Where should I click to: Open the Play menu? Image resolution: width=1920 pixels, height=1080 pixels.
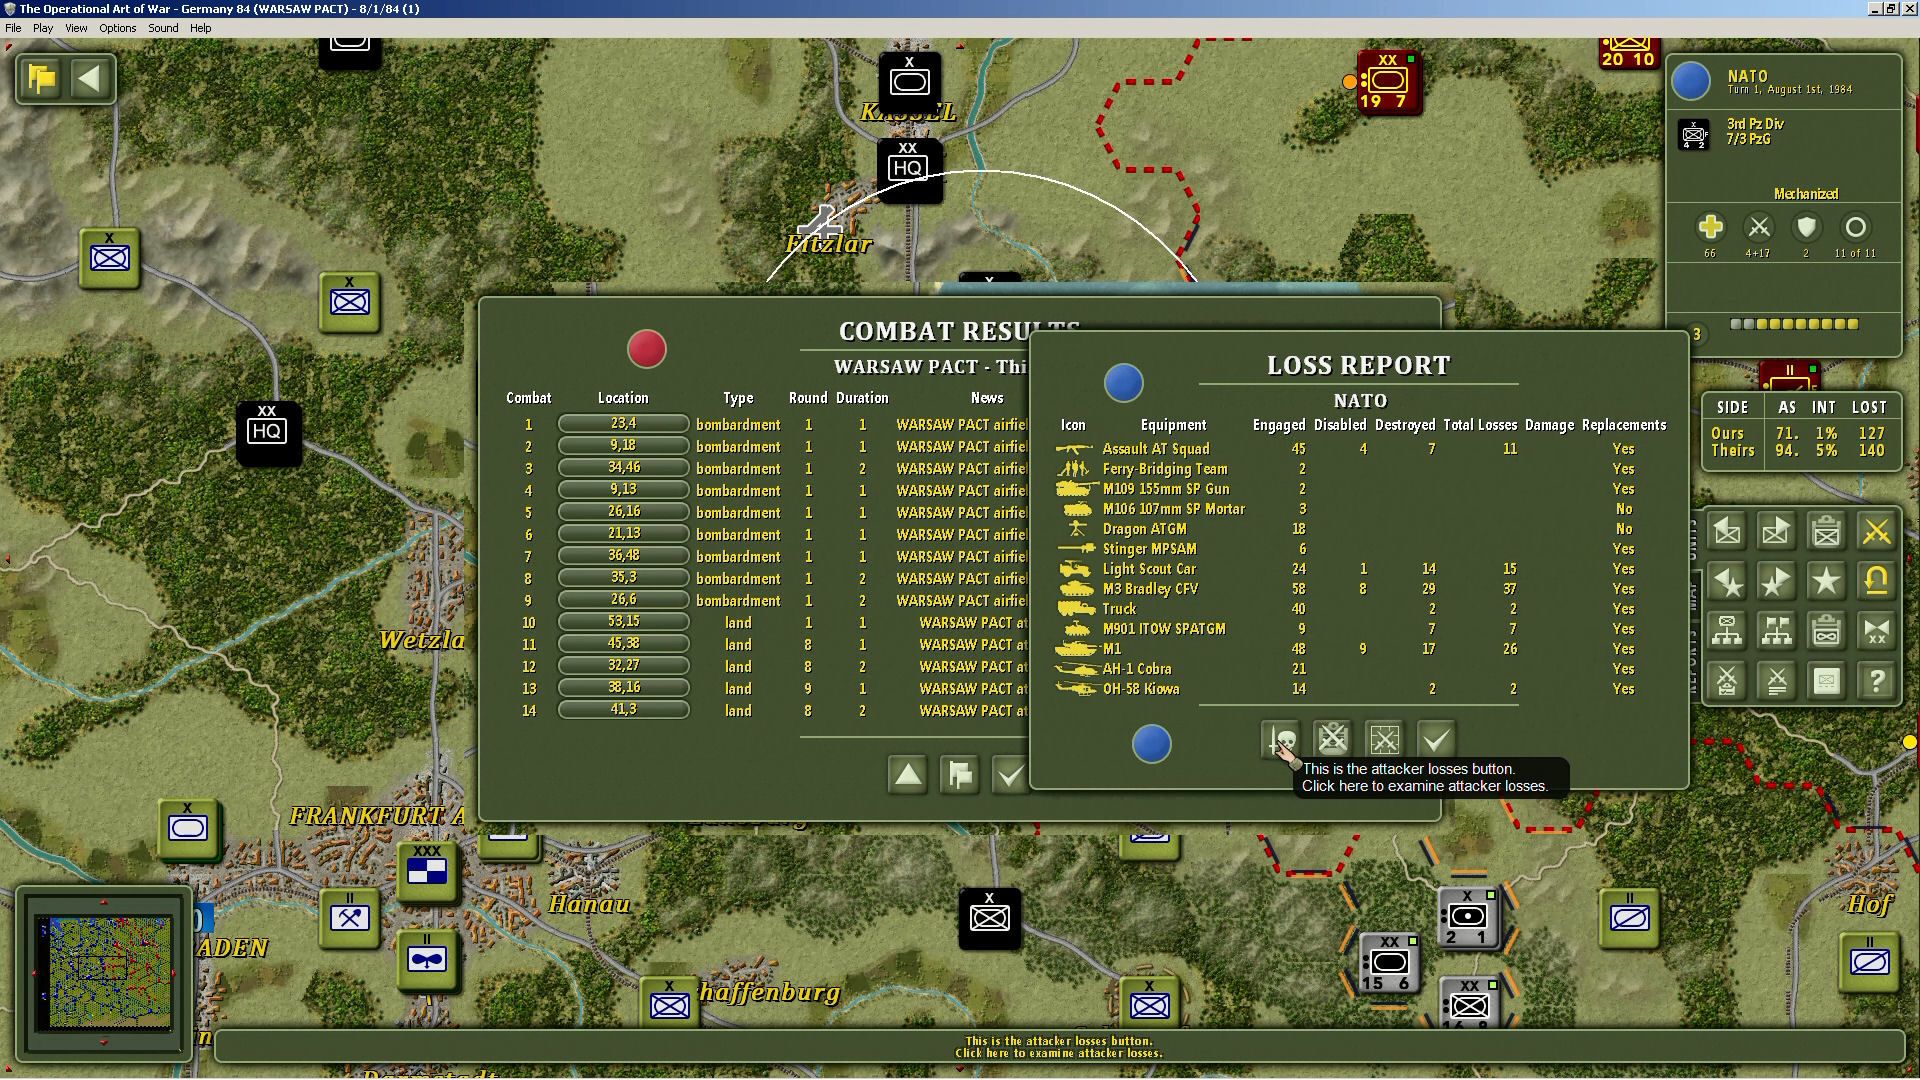point(43,28)
